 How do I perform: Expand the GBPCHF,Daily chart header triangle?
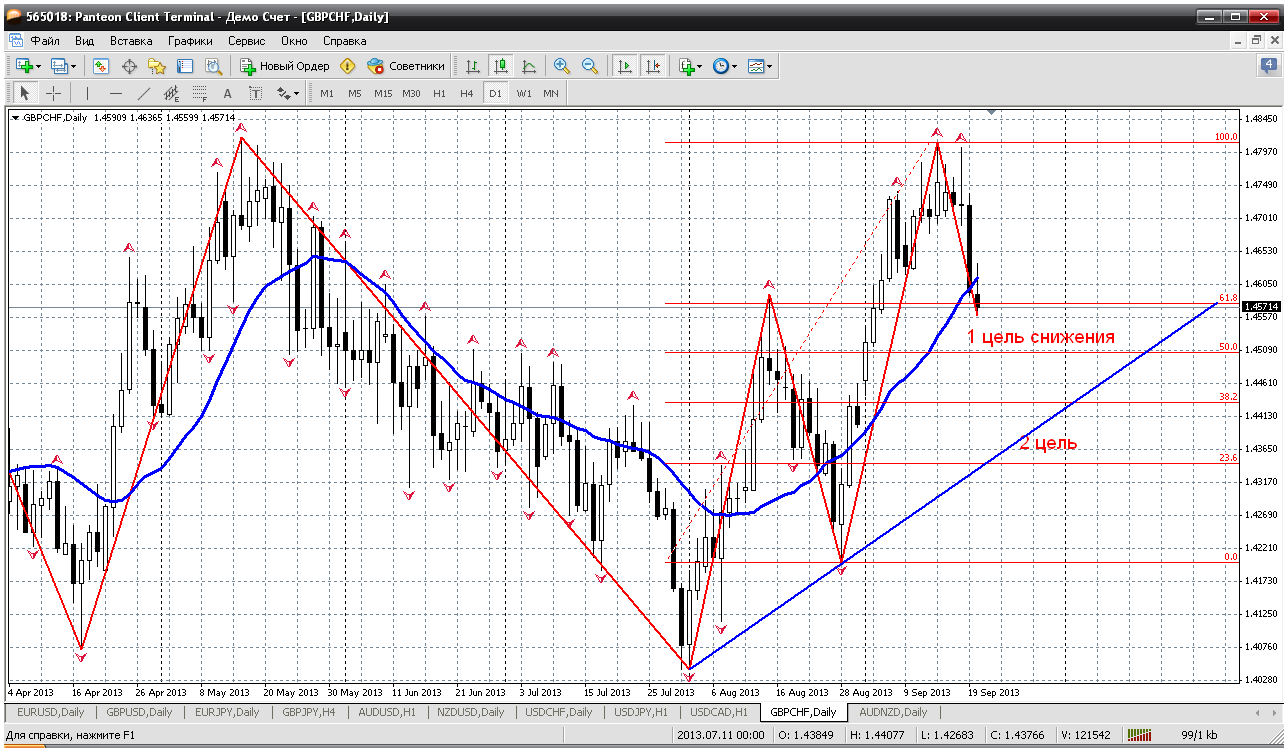(16, 118)
